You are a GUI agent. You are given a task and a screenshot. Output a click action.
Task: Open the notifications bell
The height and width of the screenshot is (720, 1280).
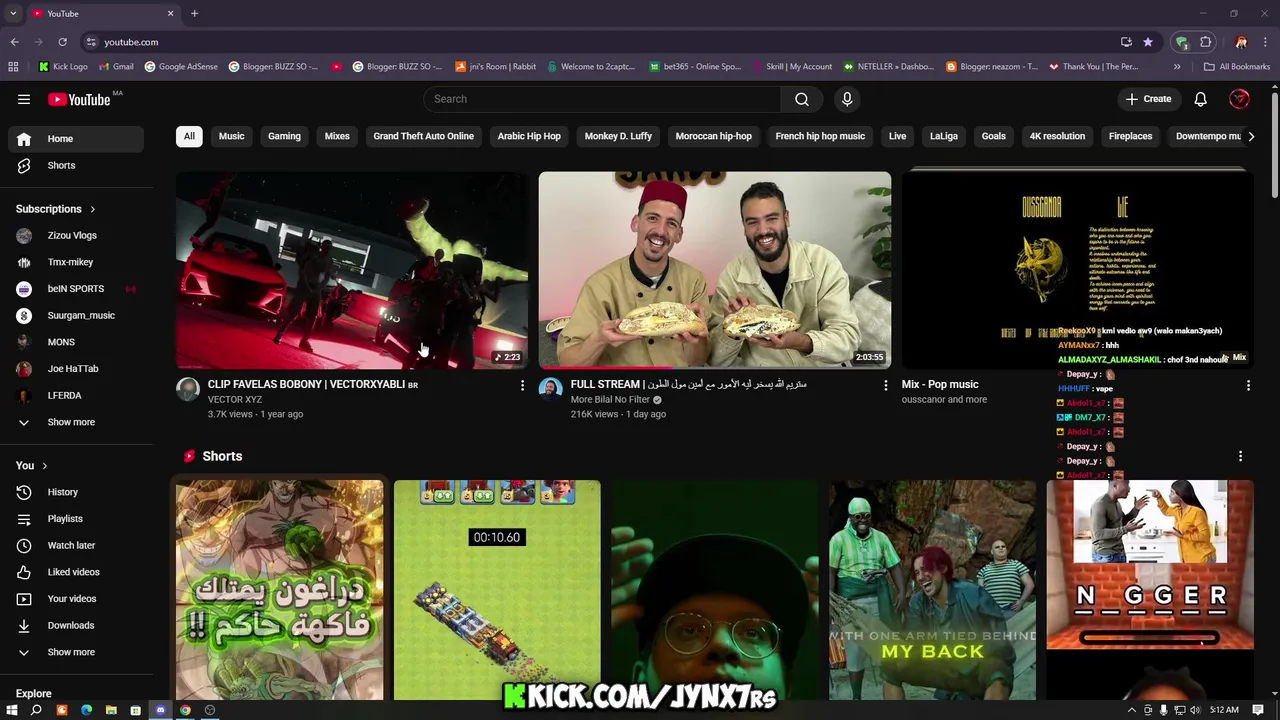pos(1200,99)
